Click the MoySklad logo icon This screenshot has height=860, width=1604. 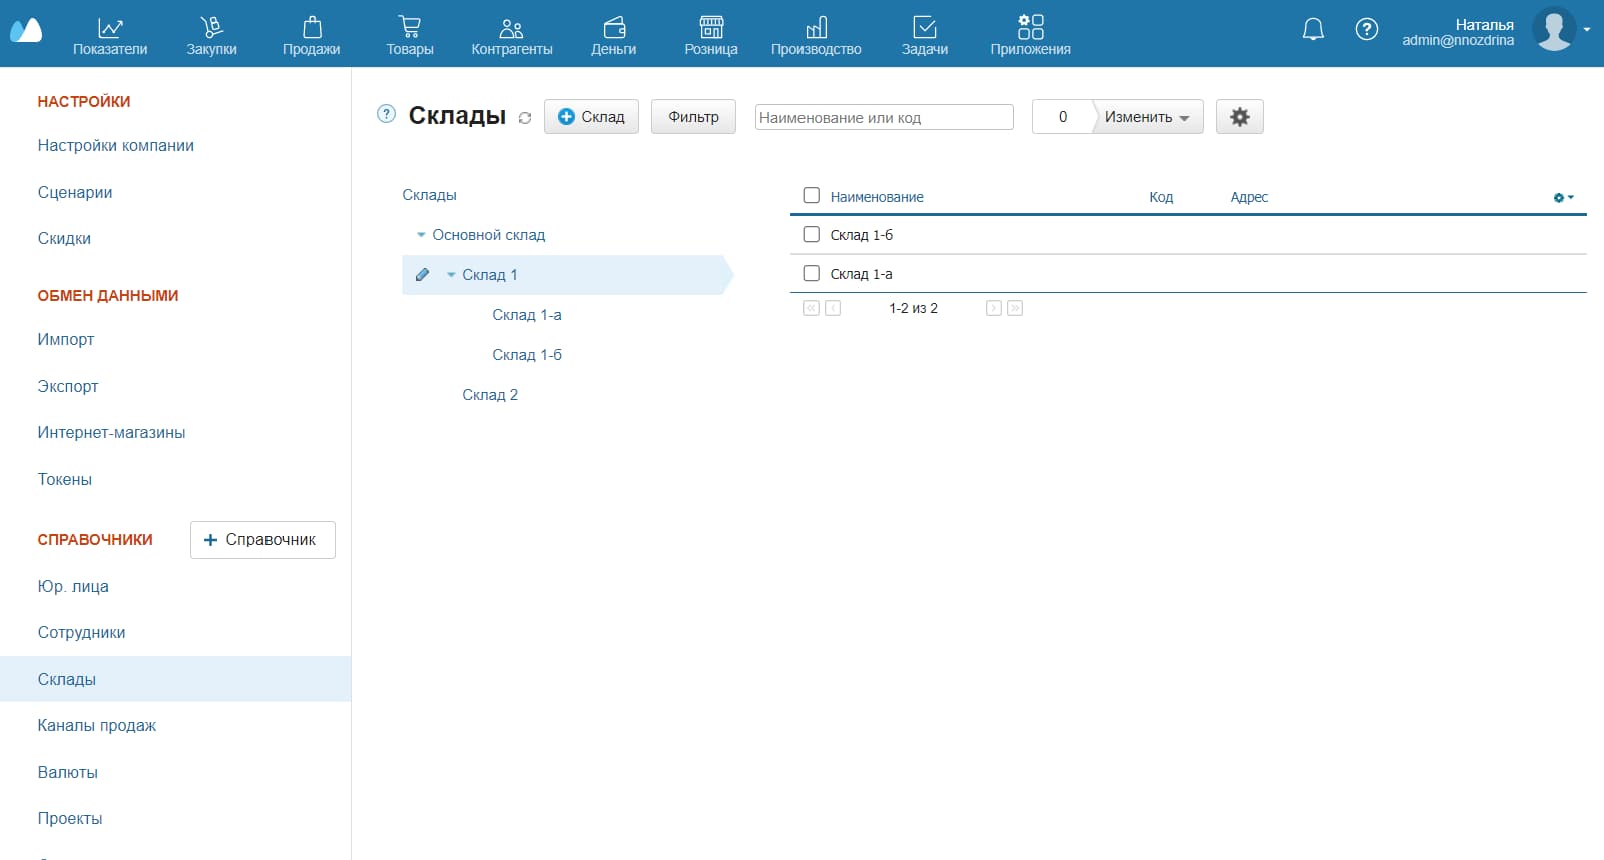(x=26, y=30)
